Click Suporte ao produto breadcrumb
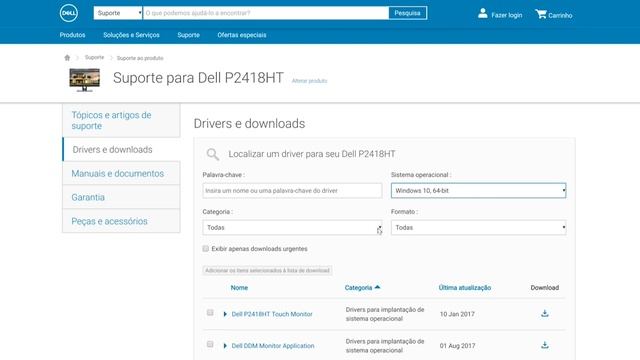This screenshot has width=640, height=360. (140, 58)
